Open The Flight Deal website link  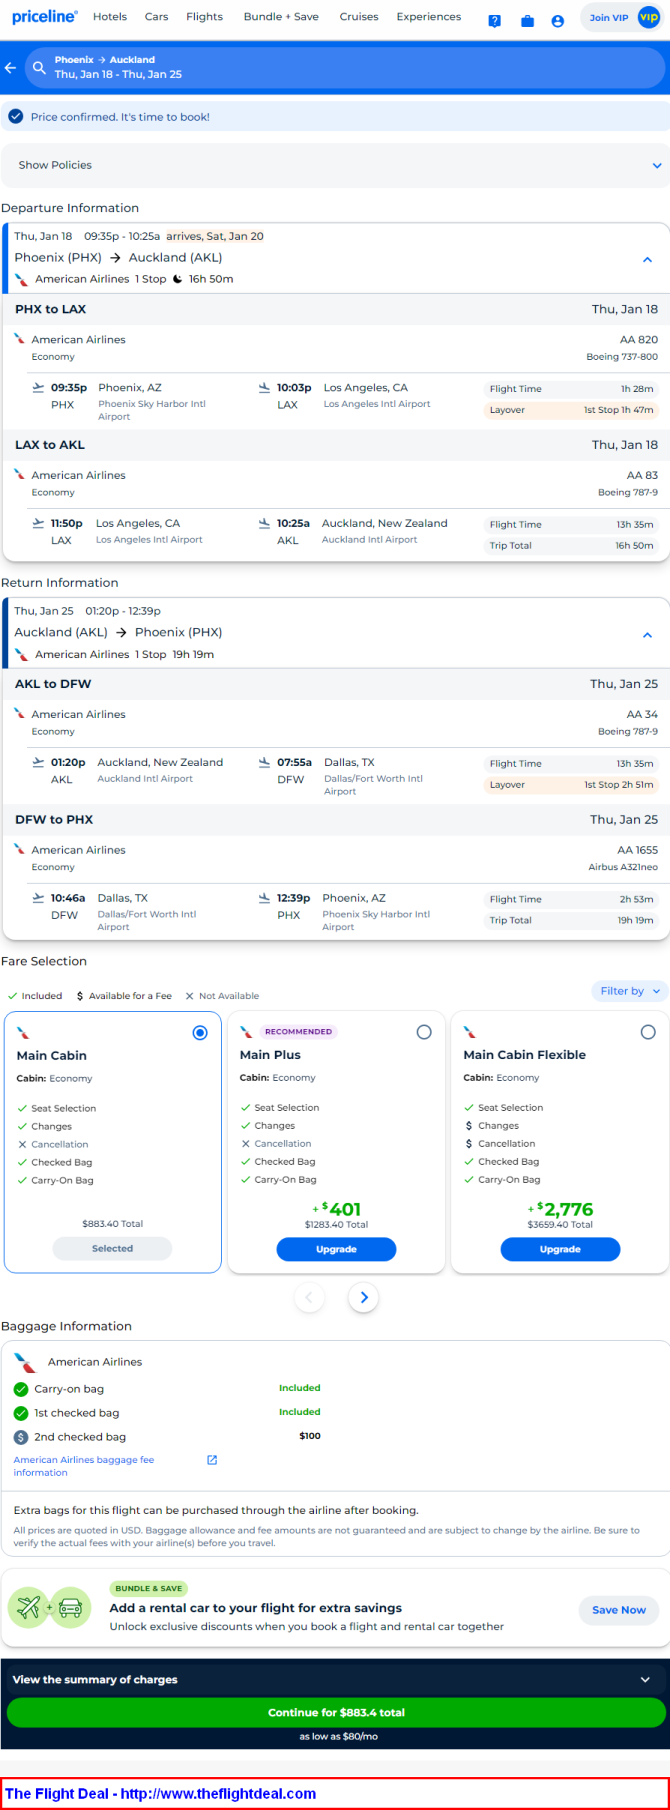tap(160, 1793)
